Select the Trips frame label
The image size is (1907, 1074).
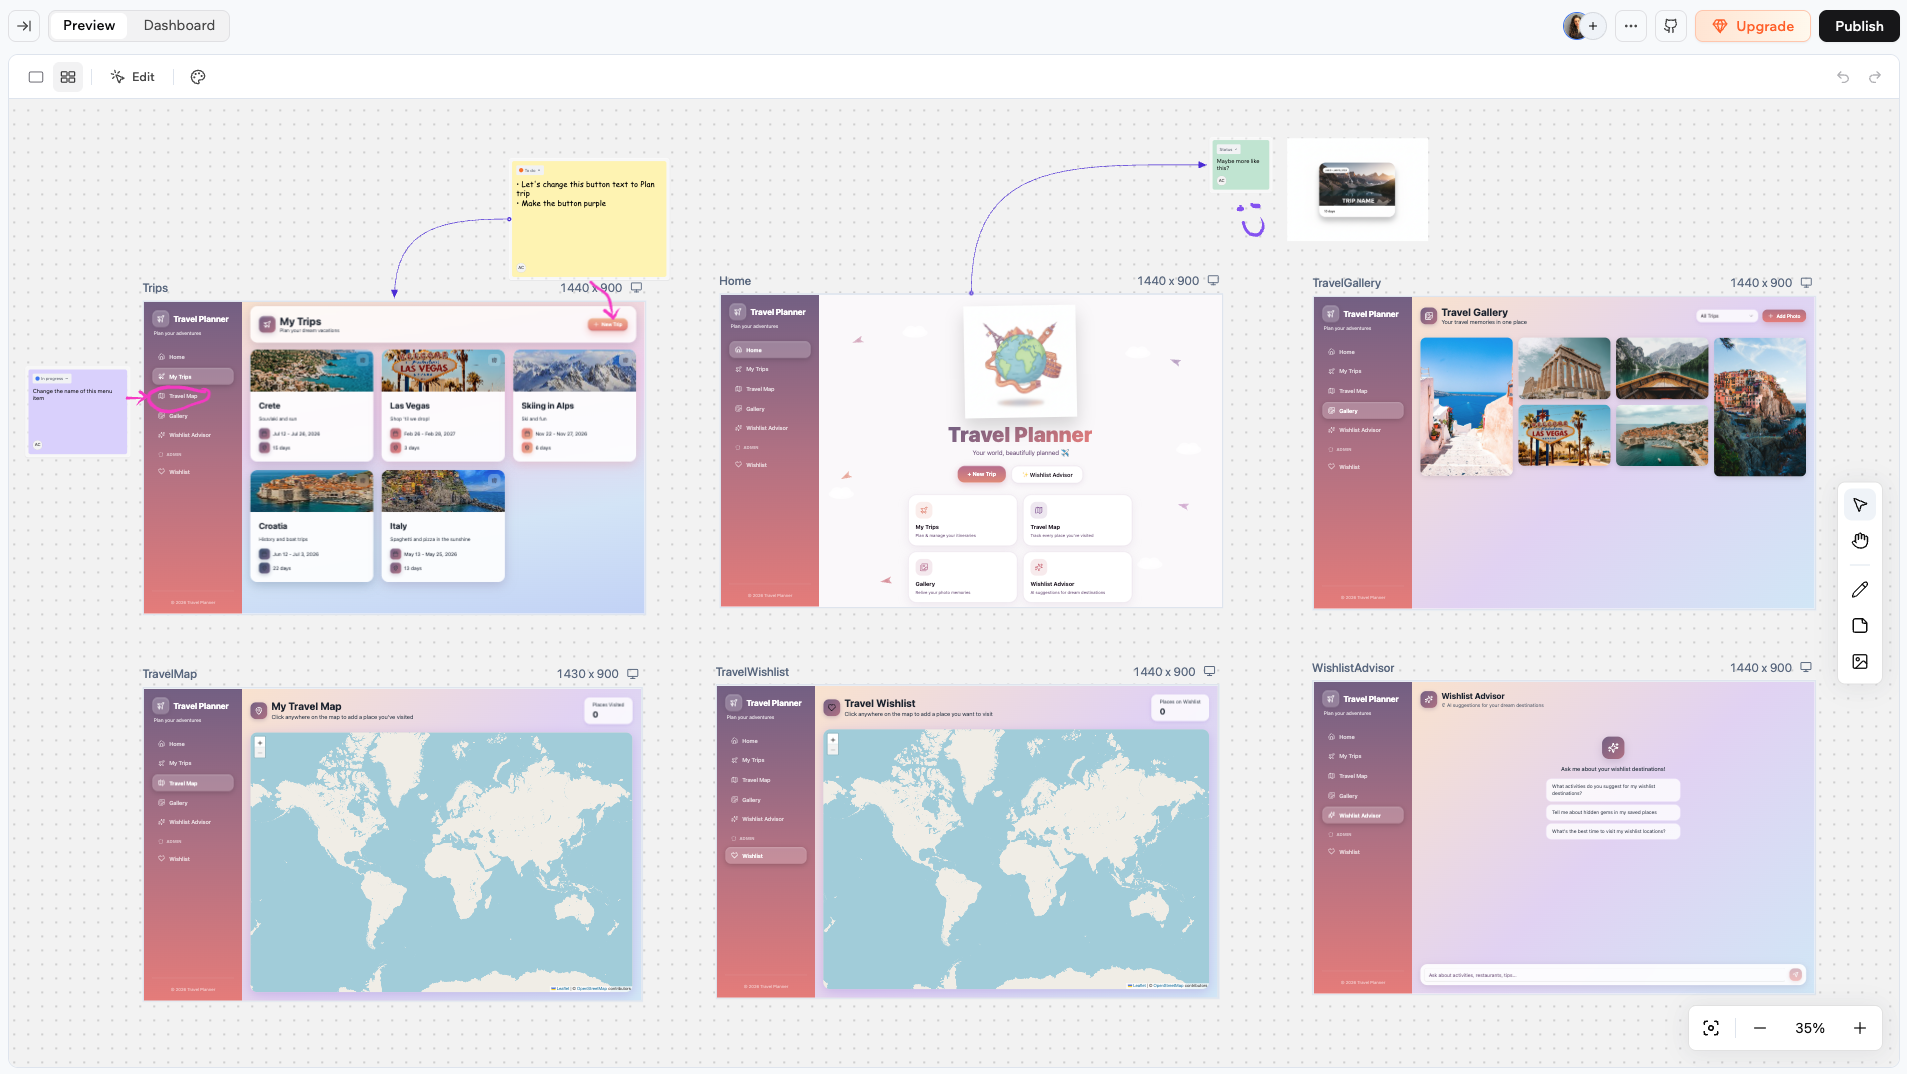[x=155, y=288]
